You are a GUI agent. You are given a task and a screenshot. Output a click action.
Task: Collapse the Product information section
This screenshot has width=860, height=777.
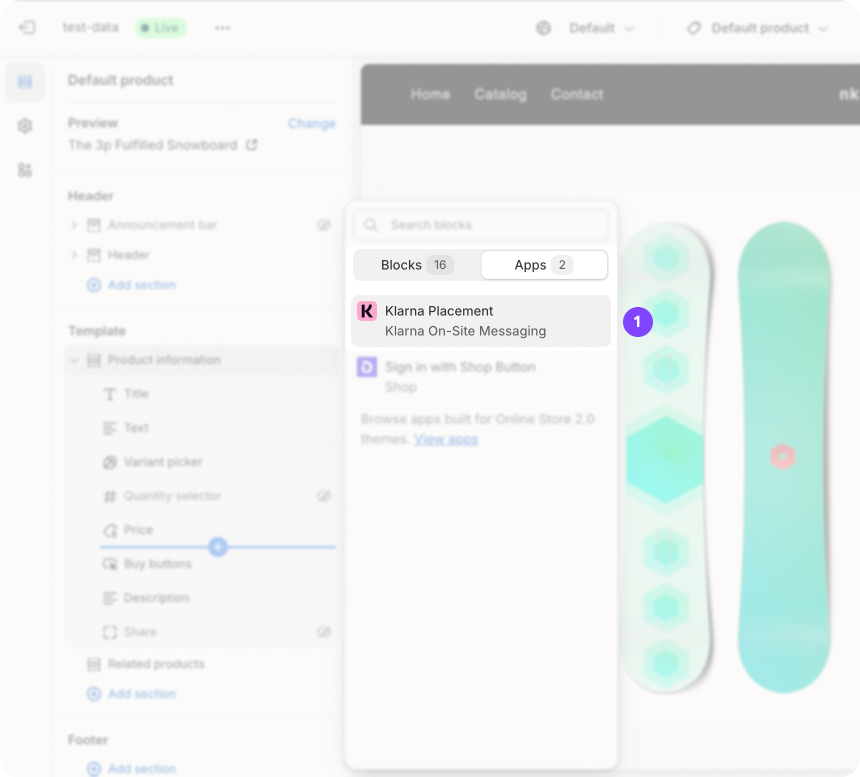click(74, 360)
